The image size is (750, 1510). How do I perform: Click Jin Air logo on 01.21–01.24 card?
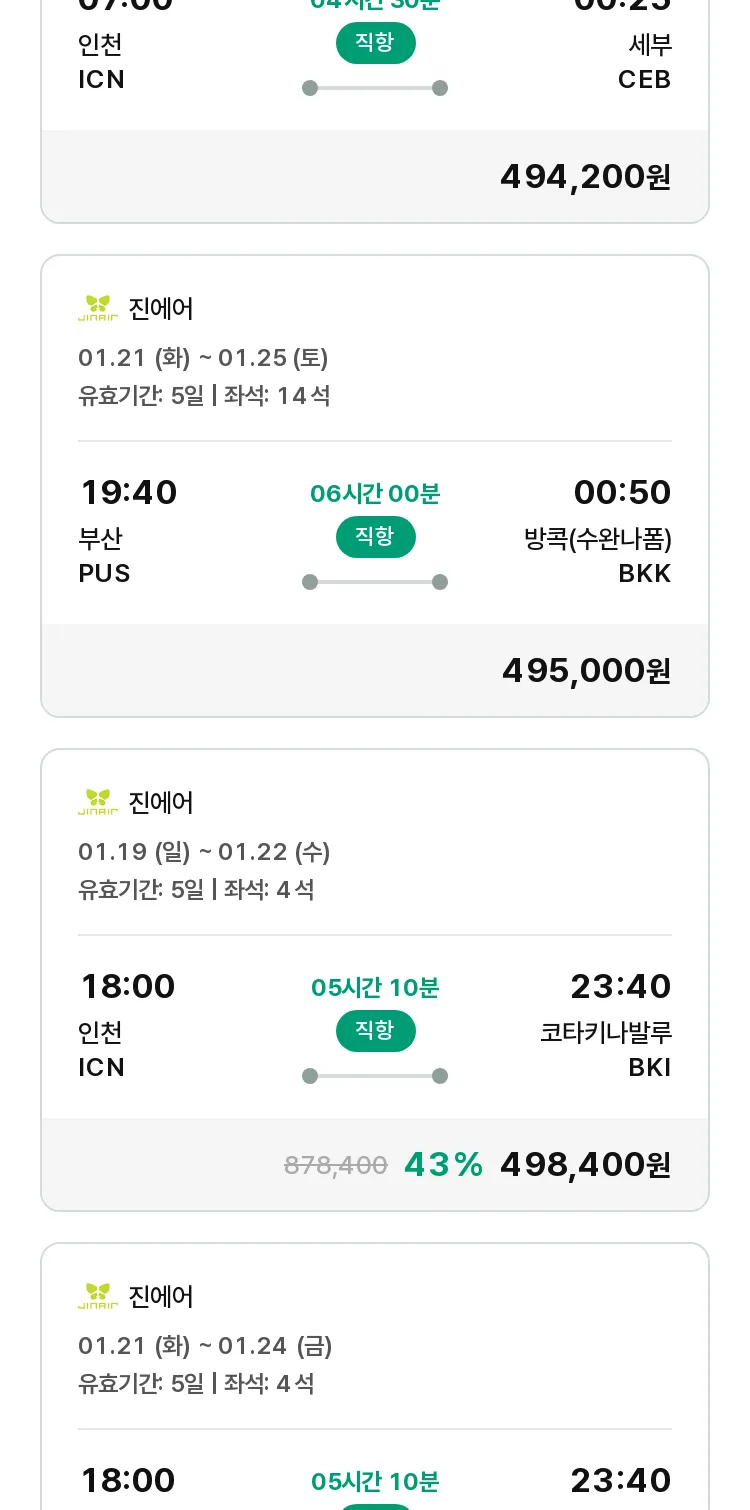(98, 1296)
